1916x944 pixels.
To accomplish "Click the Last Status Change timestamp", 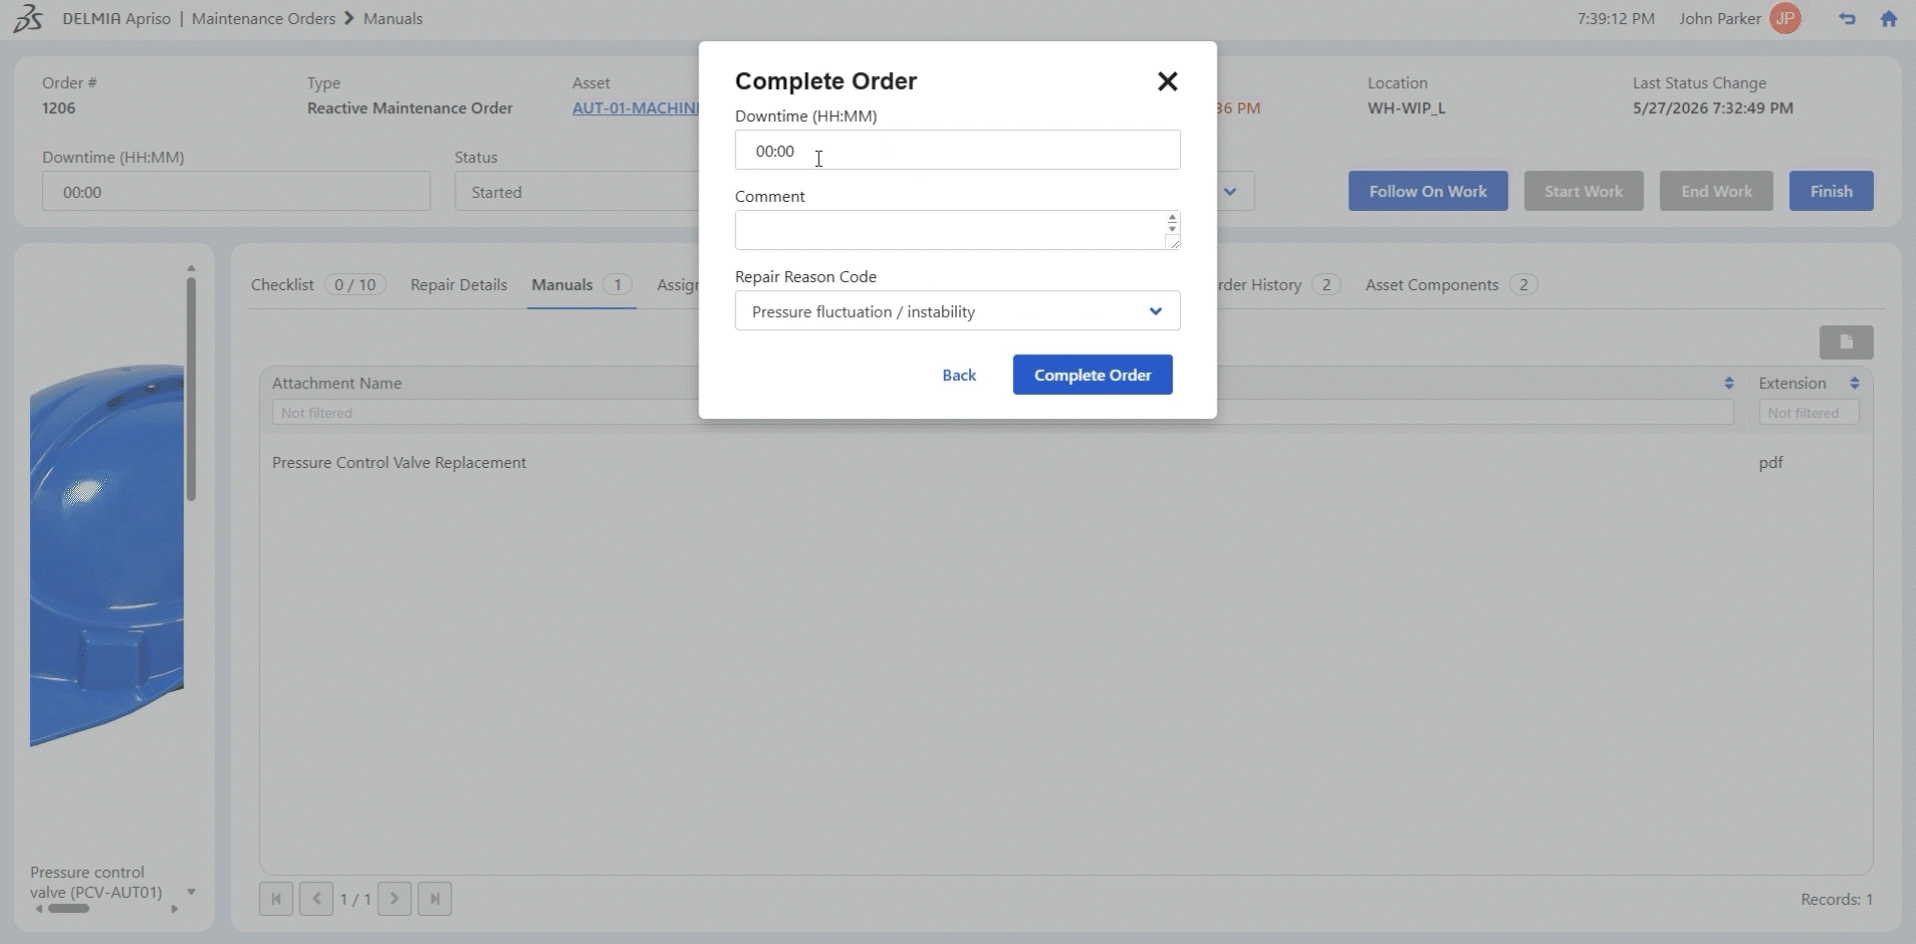I will (1712, 108).
